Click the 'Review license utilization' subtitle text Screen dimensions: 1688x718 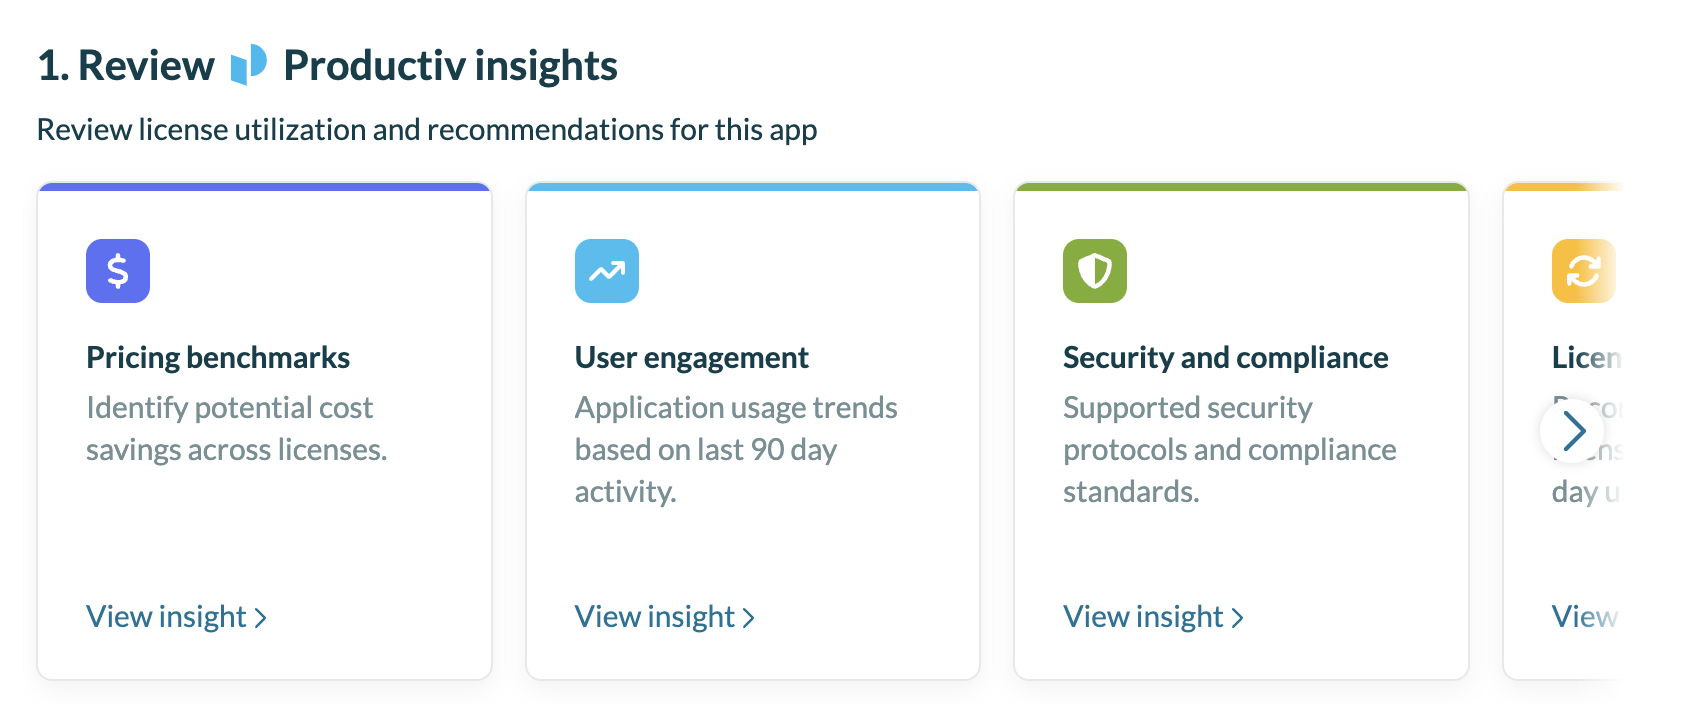click(x=427, y=130)
